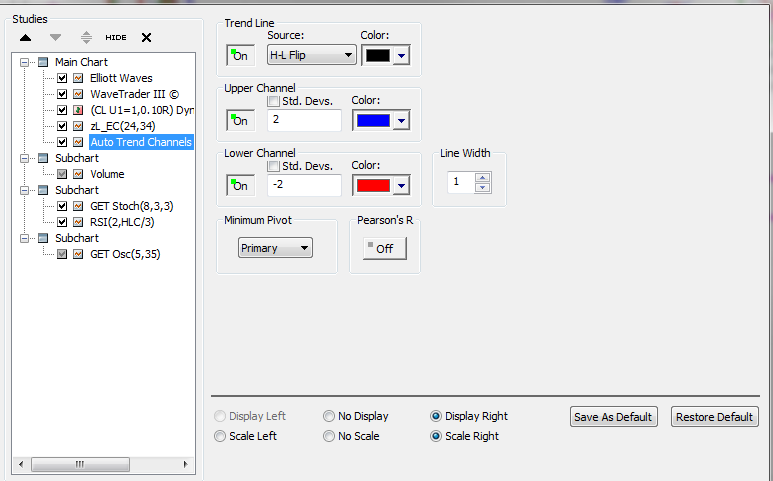Viewport: 773px width, 481px height.
Task: Decrease Line Width with down stepper
Action: click(x=483, y=187)
